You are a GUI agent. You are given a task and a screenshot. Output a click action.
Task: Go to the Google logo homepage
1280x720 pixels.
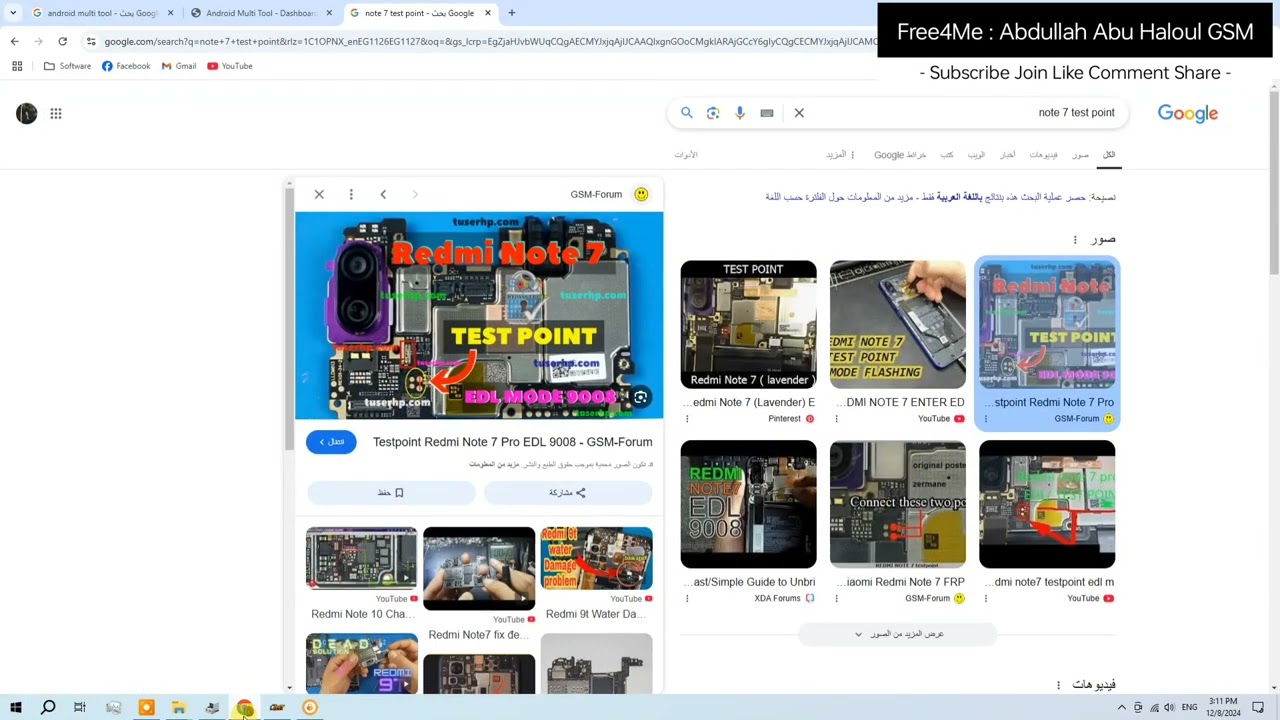(x=1188, y=113)
